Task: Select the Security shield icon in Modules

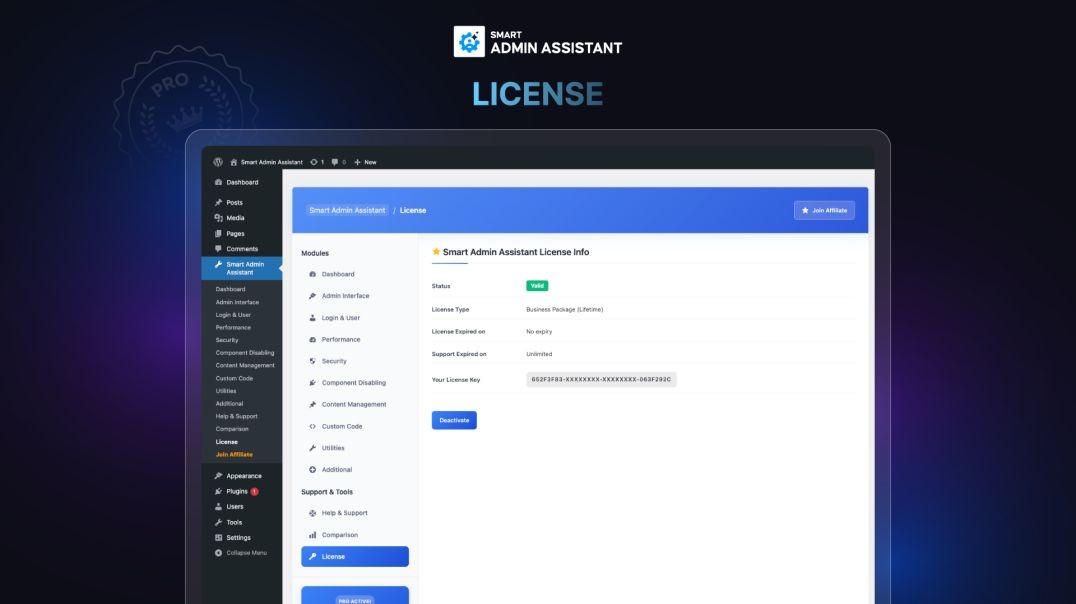Action: coord(313,360)
